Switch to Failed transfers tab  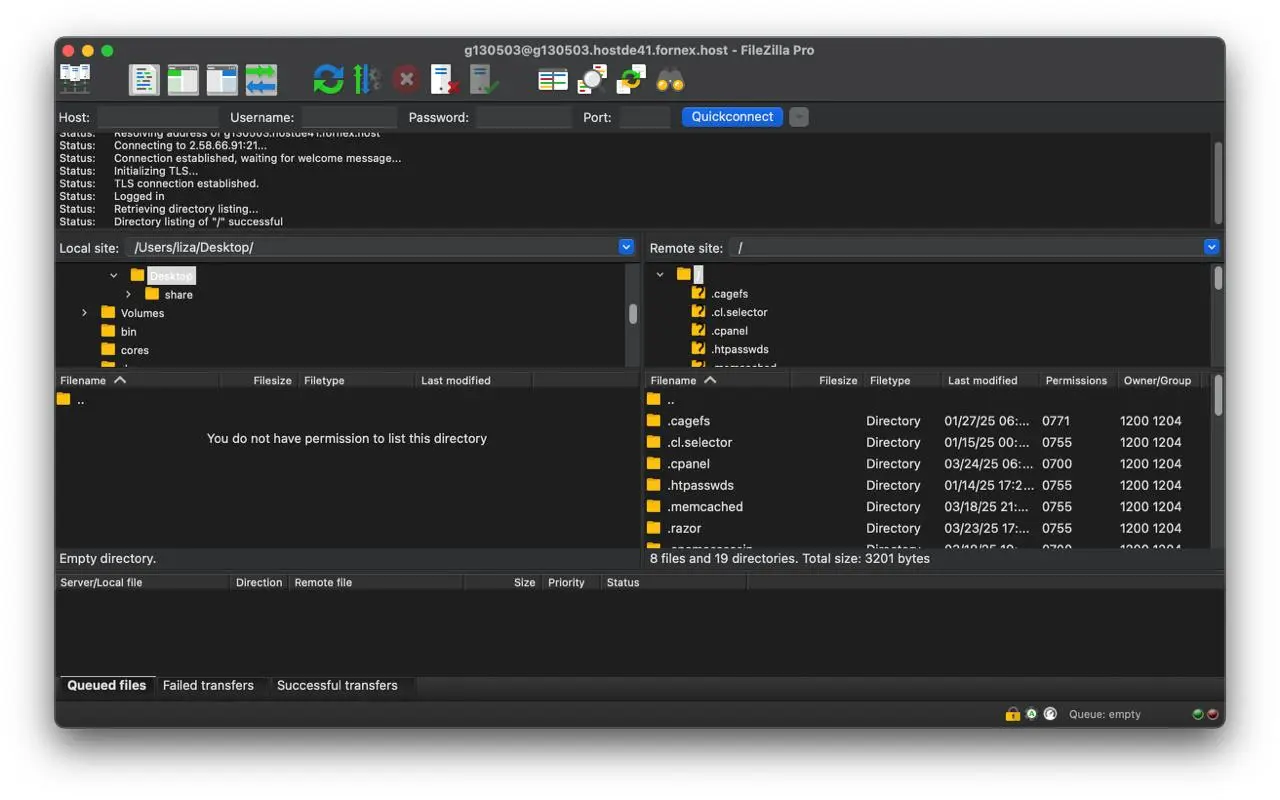tap(208, 685)
